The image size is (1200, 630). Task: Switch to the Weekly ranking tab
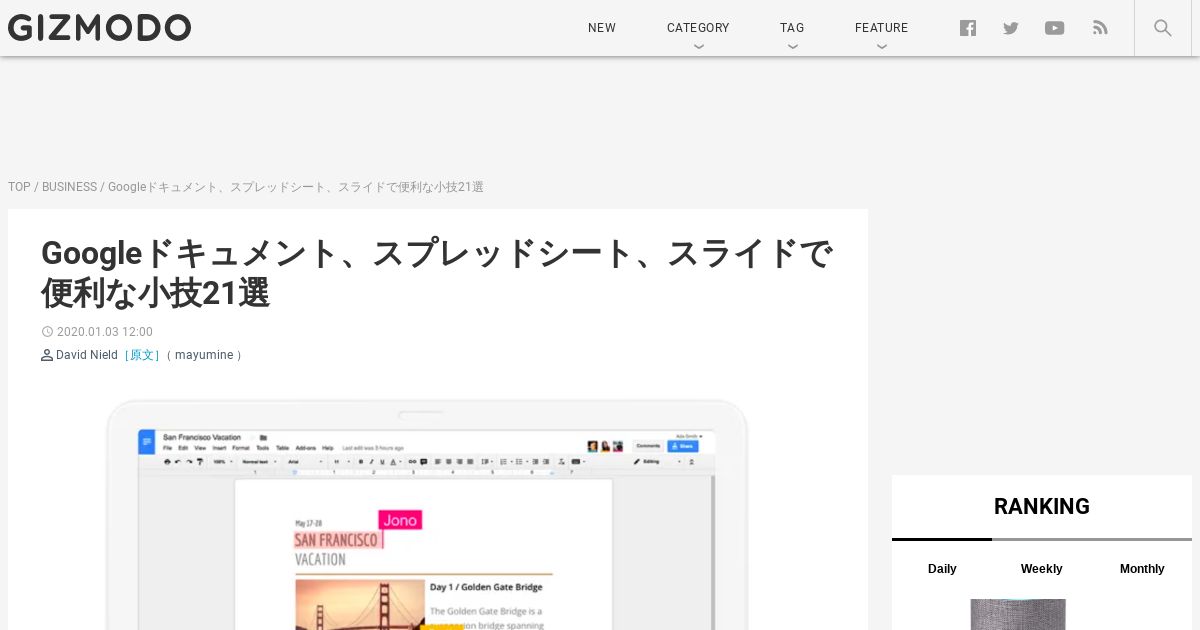(x=1041, y=568)
